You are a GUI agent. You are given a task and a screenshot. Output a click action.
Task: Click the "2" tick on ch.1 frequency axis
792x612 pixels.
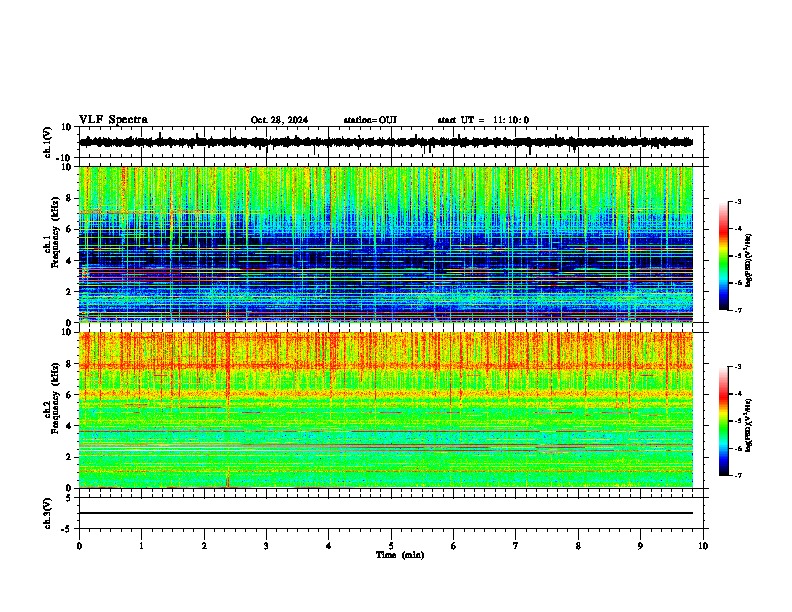pos(69,291)
